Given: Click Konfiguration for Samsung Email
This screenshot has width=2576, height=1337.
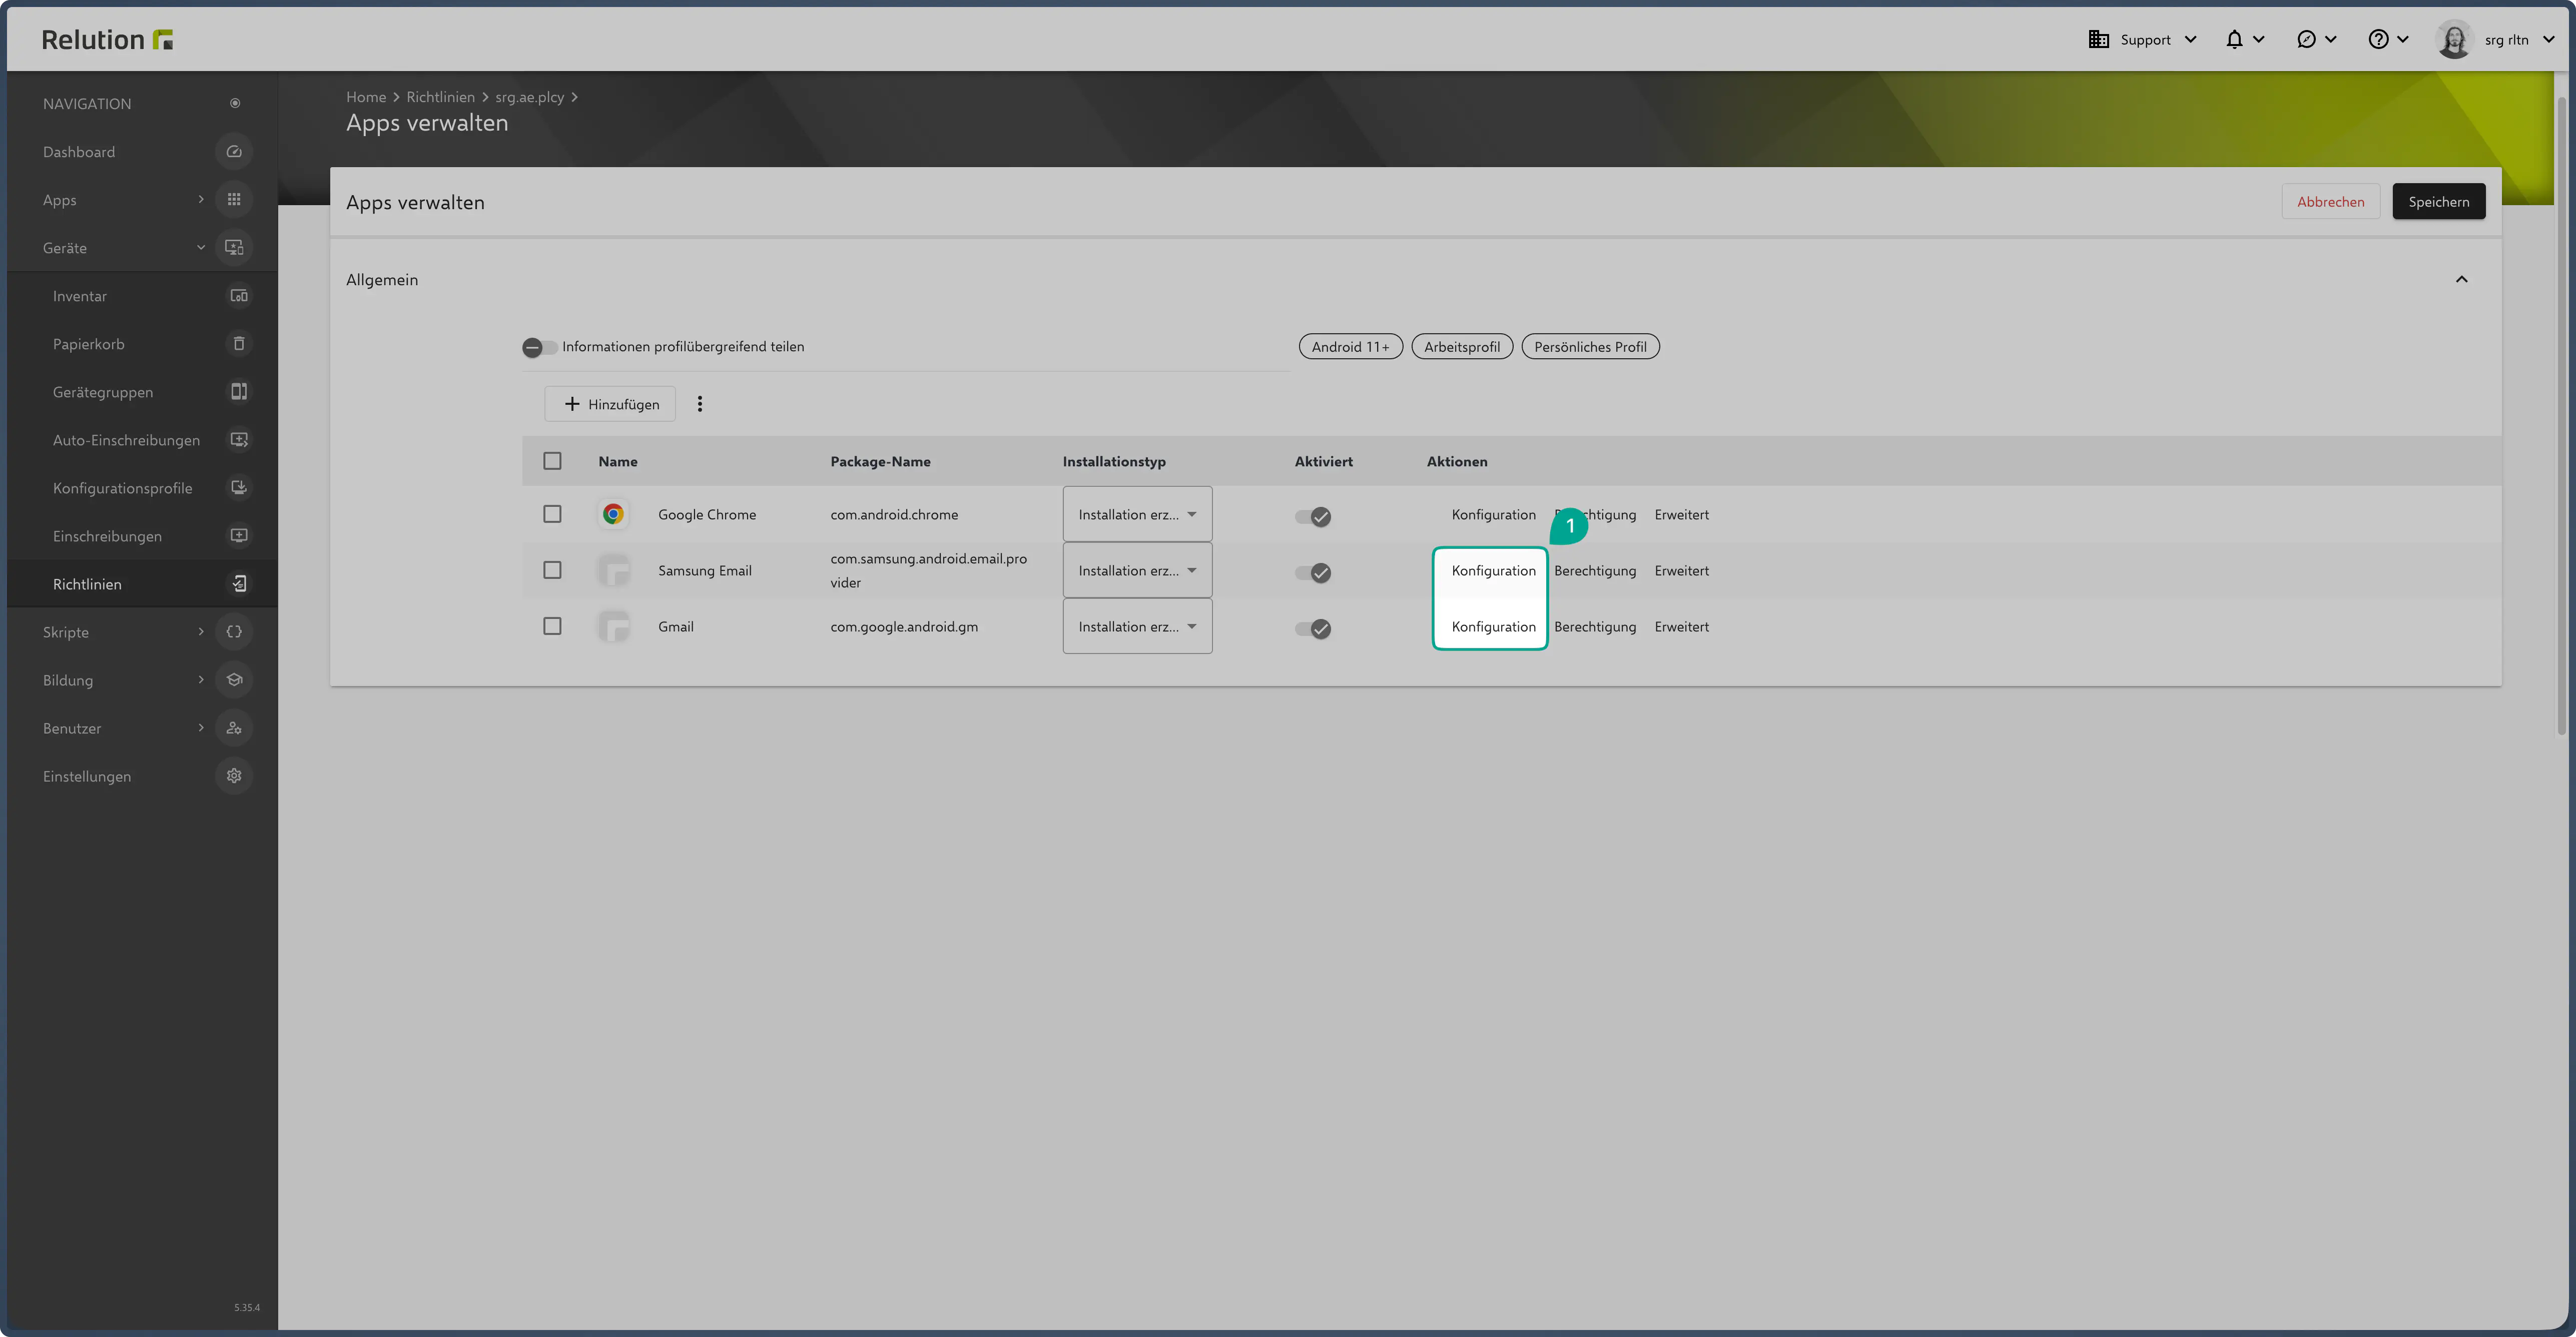Looking at the screenshot, I should click(1493, 571).
